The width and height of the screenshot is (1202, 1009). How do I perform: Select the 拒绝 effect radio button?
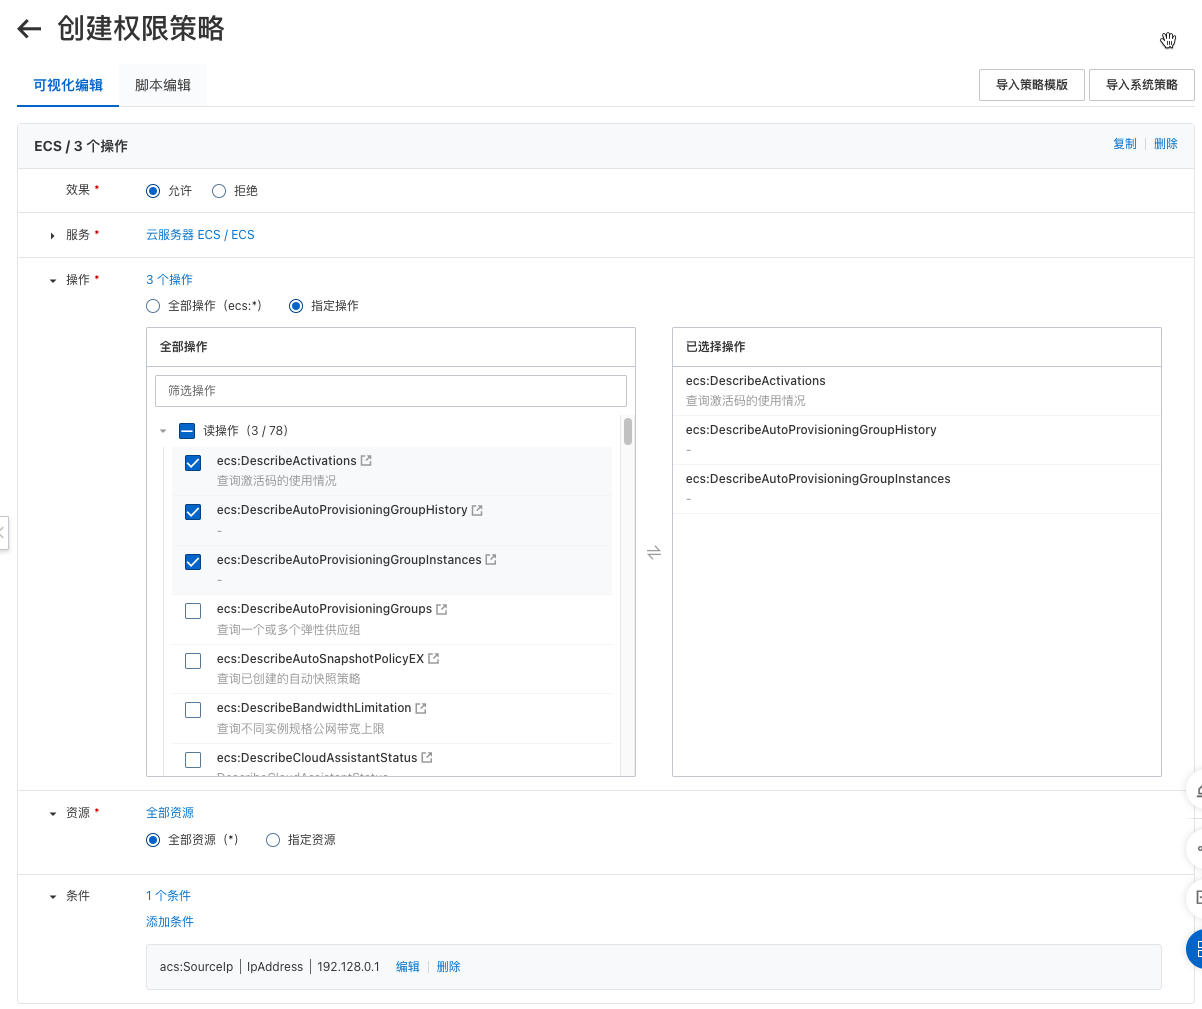click(219, 191)
